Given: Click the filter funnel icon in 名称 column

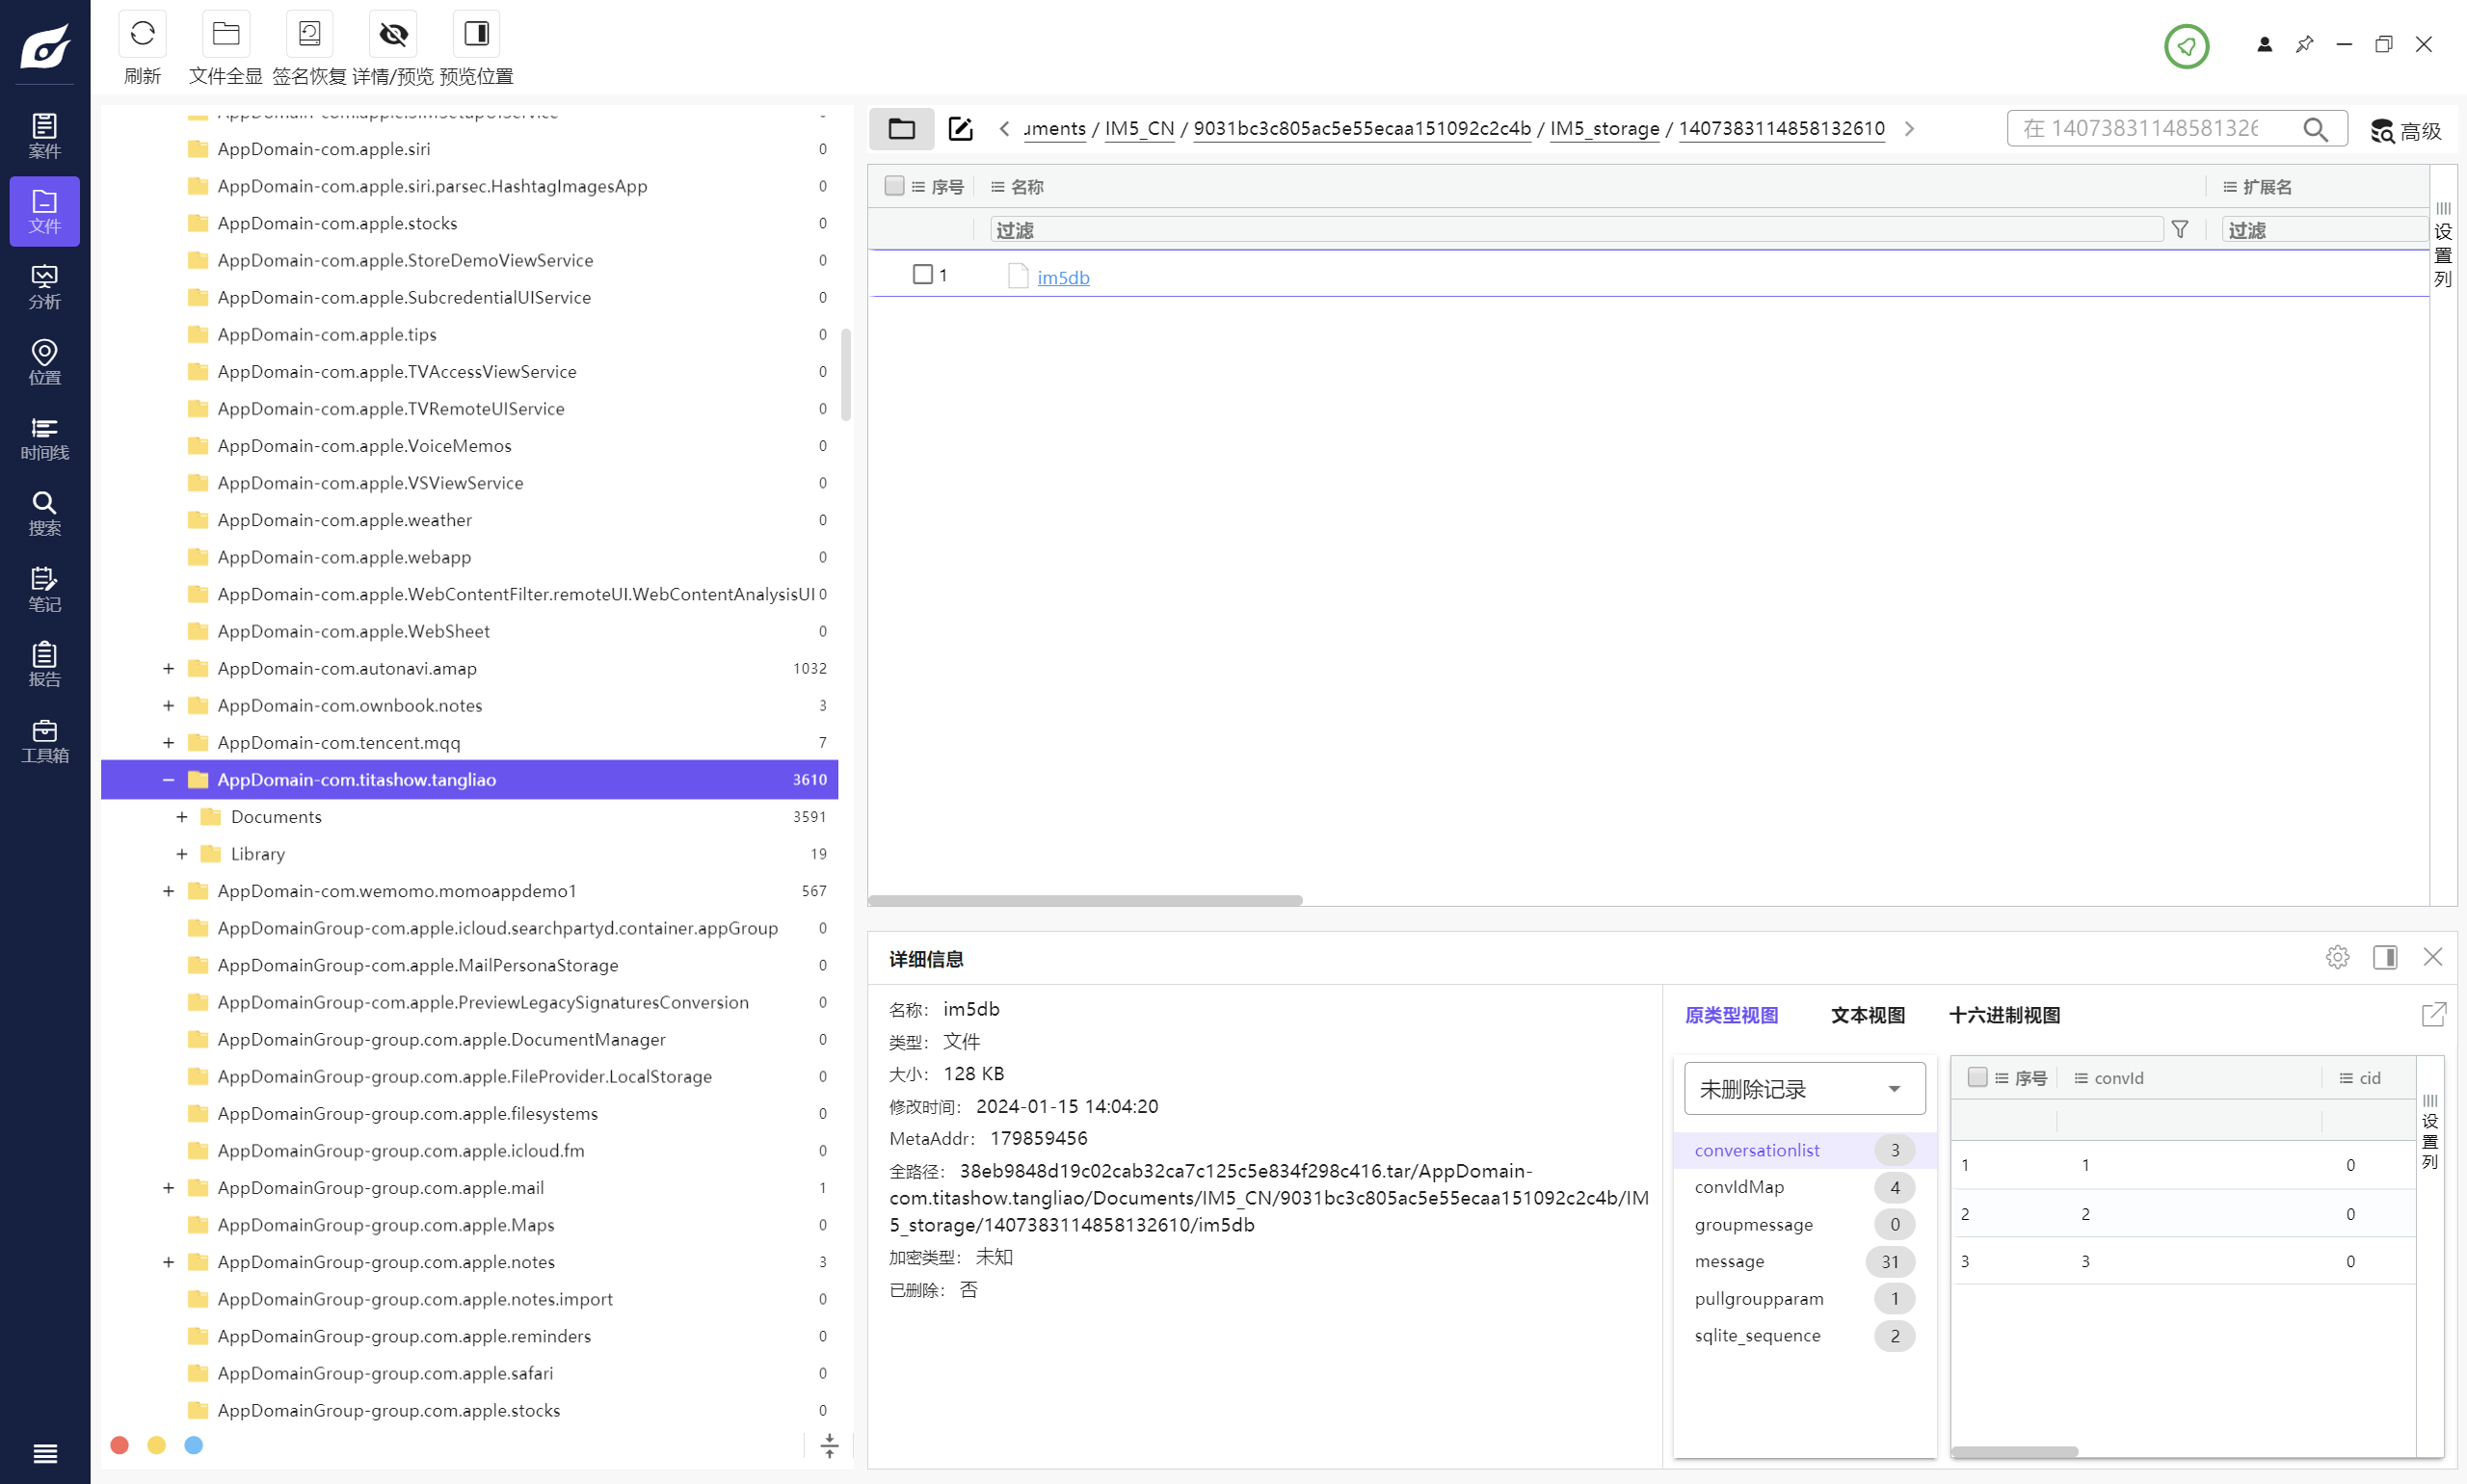Looking at the screenshot, I should coord(2180,230).
